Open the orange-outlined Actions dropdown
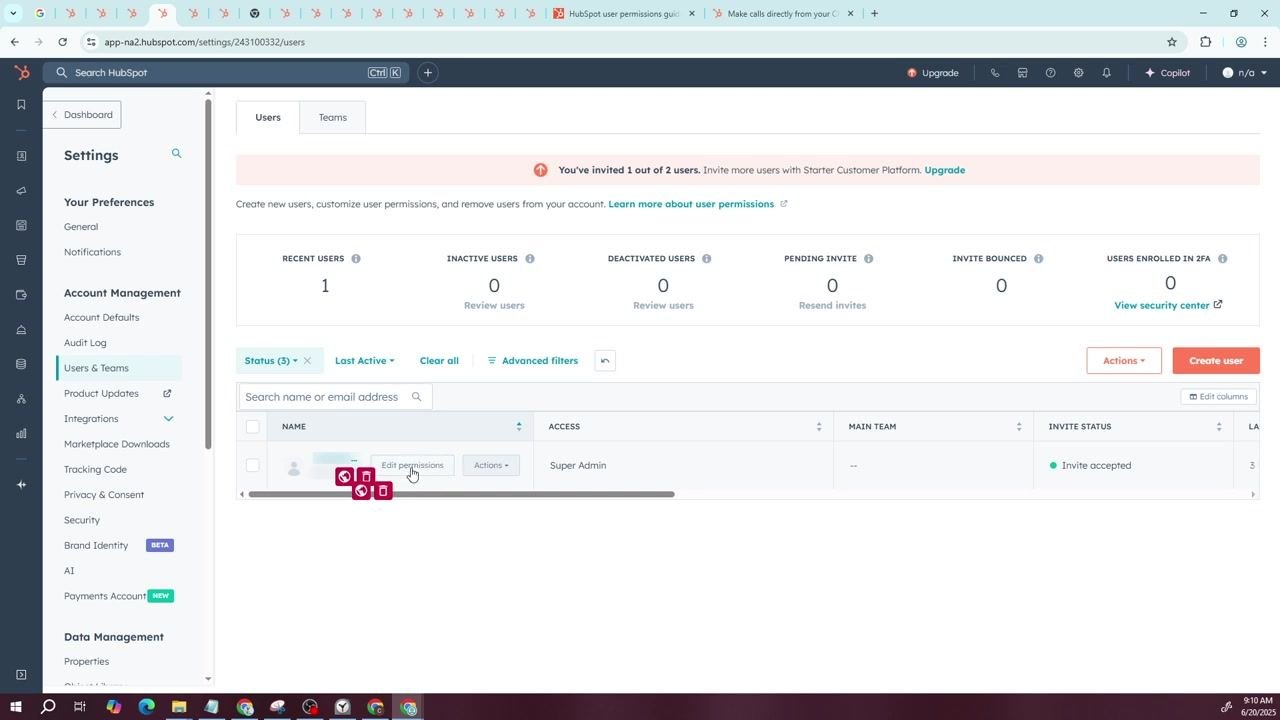 point(1124,361)
